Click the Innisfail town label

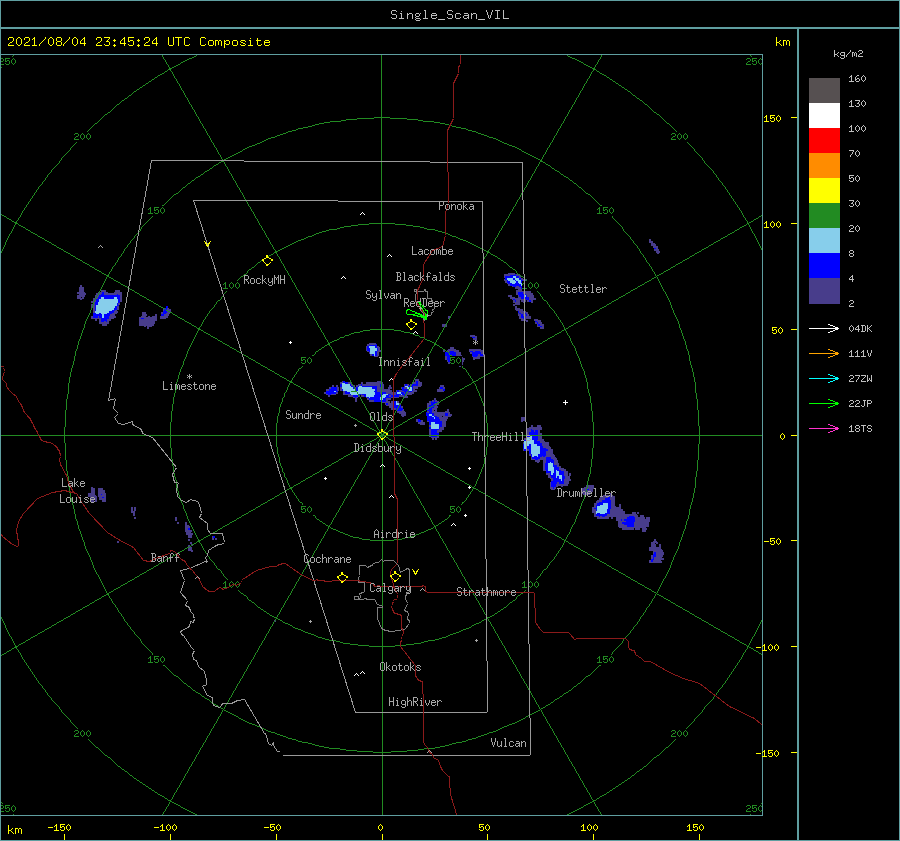(x=404, y=362)
